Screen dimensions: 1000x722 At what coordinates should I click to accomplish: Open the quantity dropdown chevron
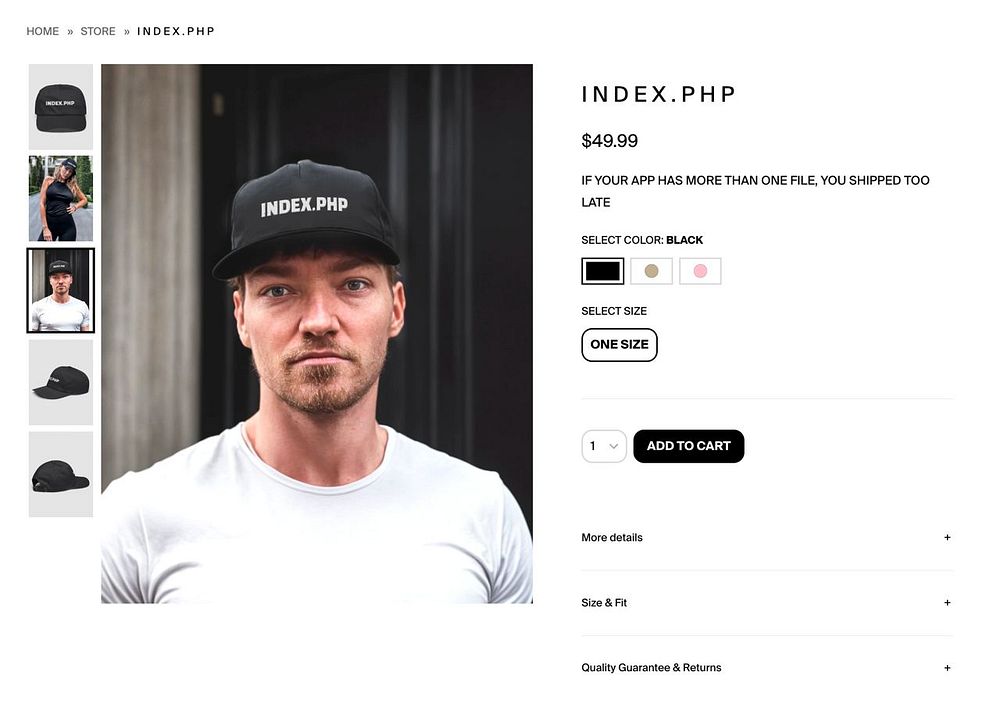[x=614, y=446]
